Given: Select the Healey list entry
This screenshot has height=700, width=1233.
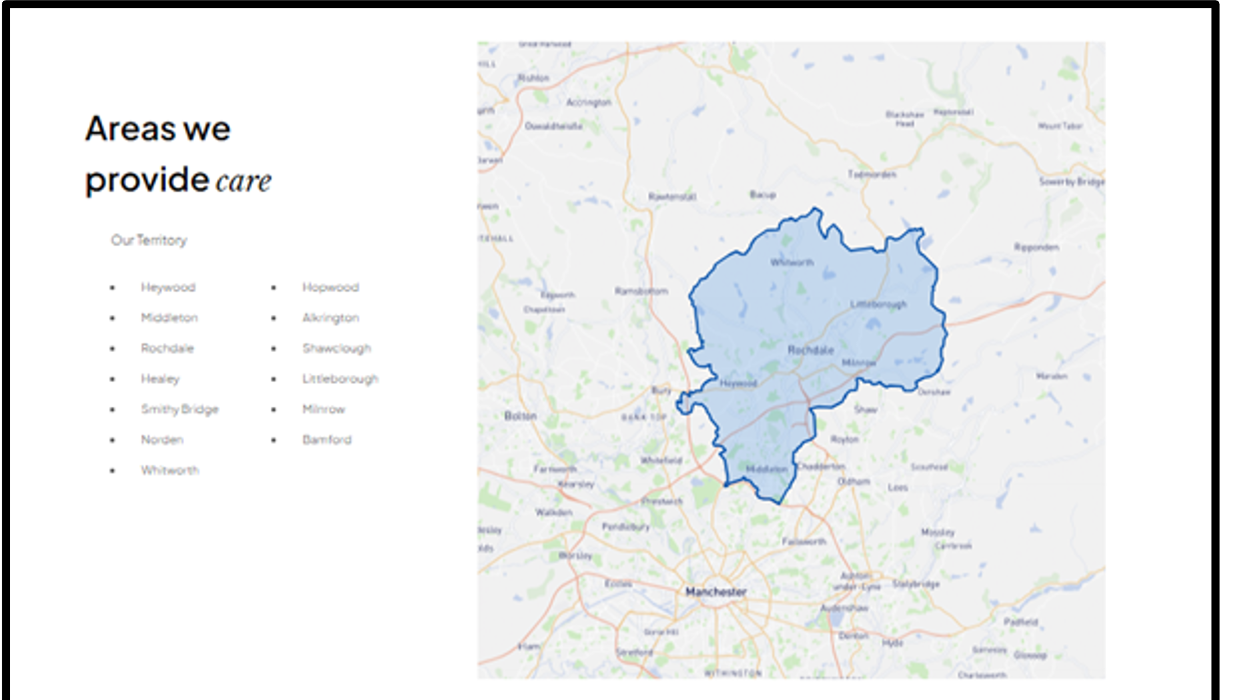Looking at the screenshot, I should click(160, 379).
